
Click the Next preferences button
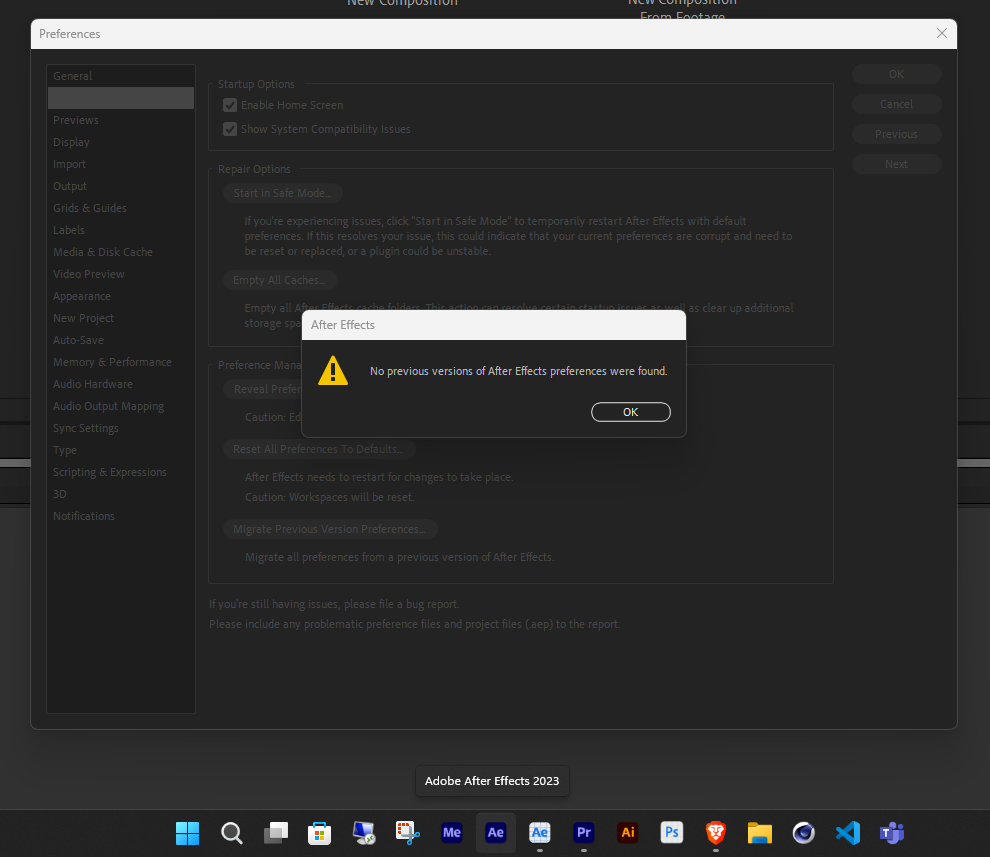coord(896,163)
